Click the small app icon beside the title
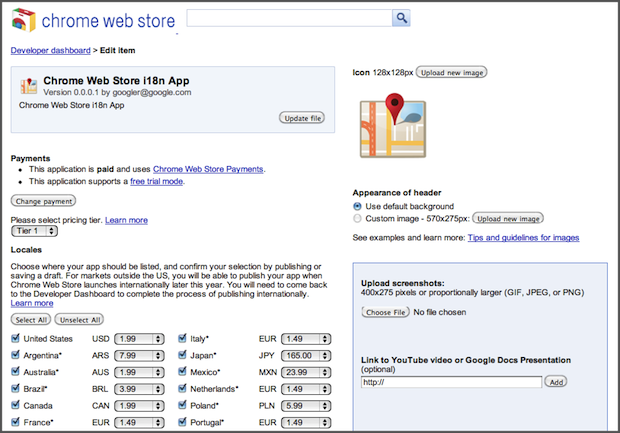The image size is (620, 433). point(28,86)
